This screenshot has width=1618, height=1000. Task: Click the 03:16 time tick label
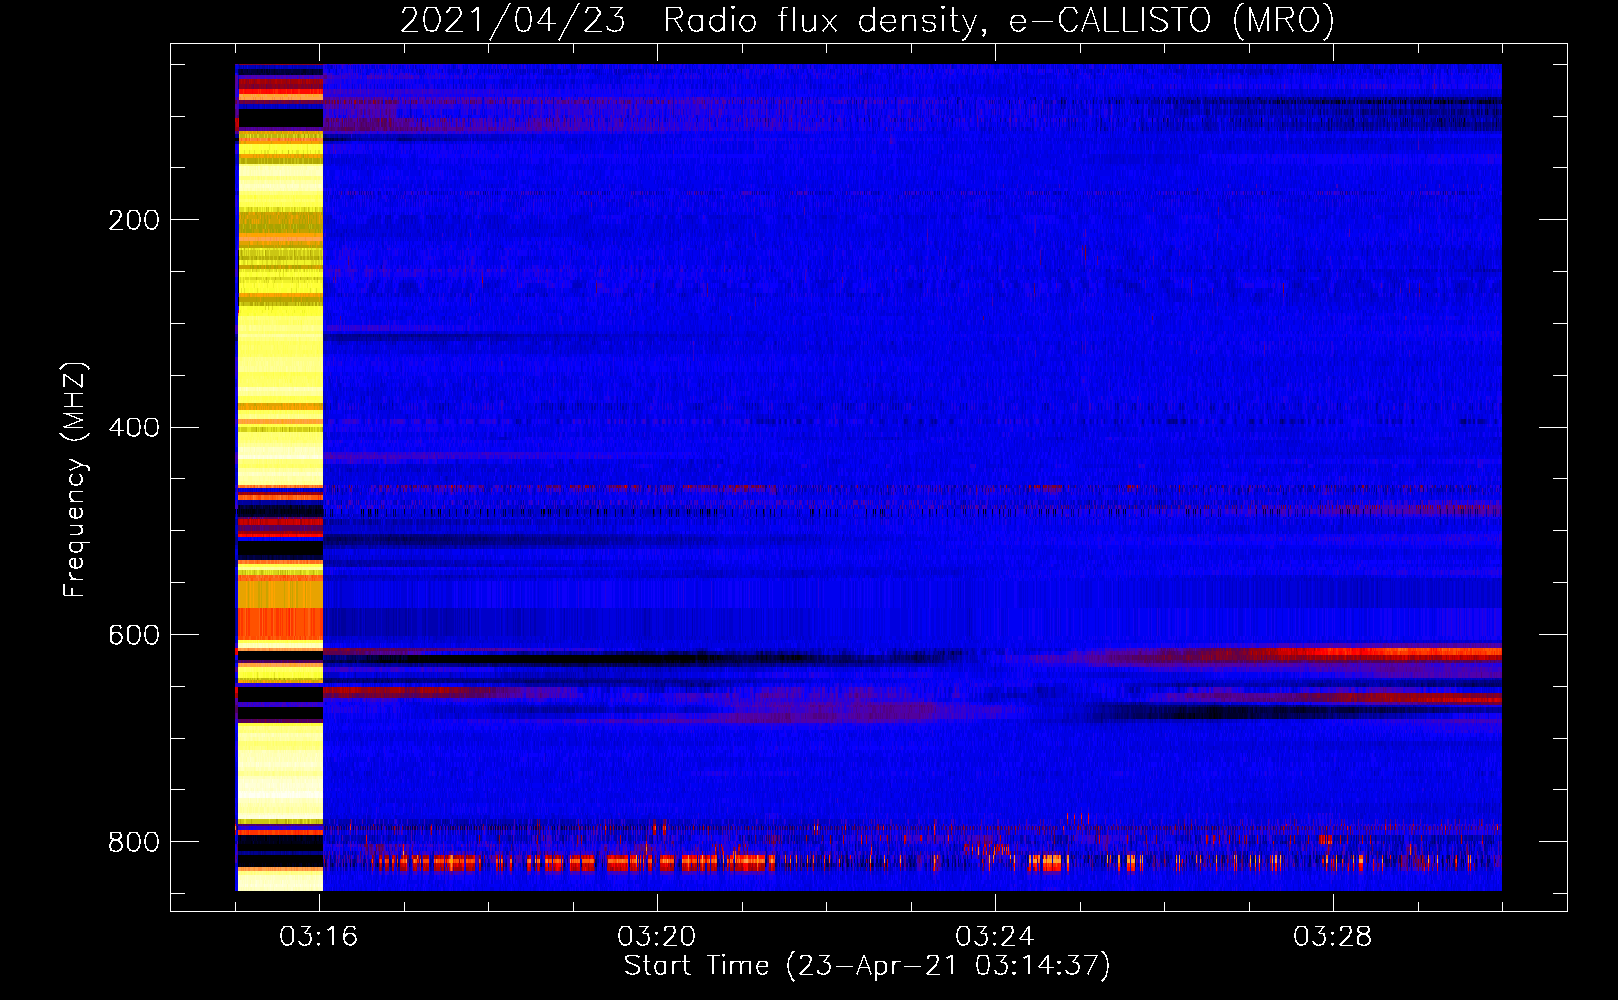[x=319, y=937]
